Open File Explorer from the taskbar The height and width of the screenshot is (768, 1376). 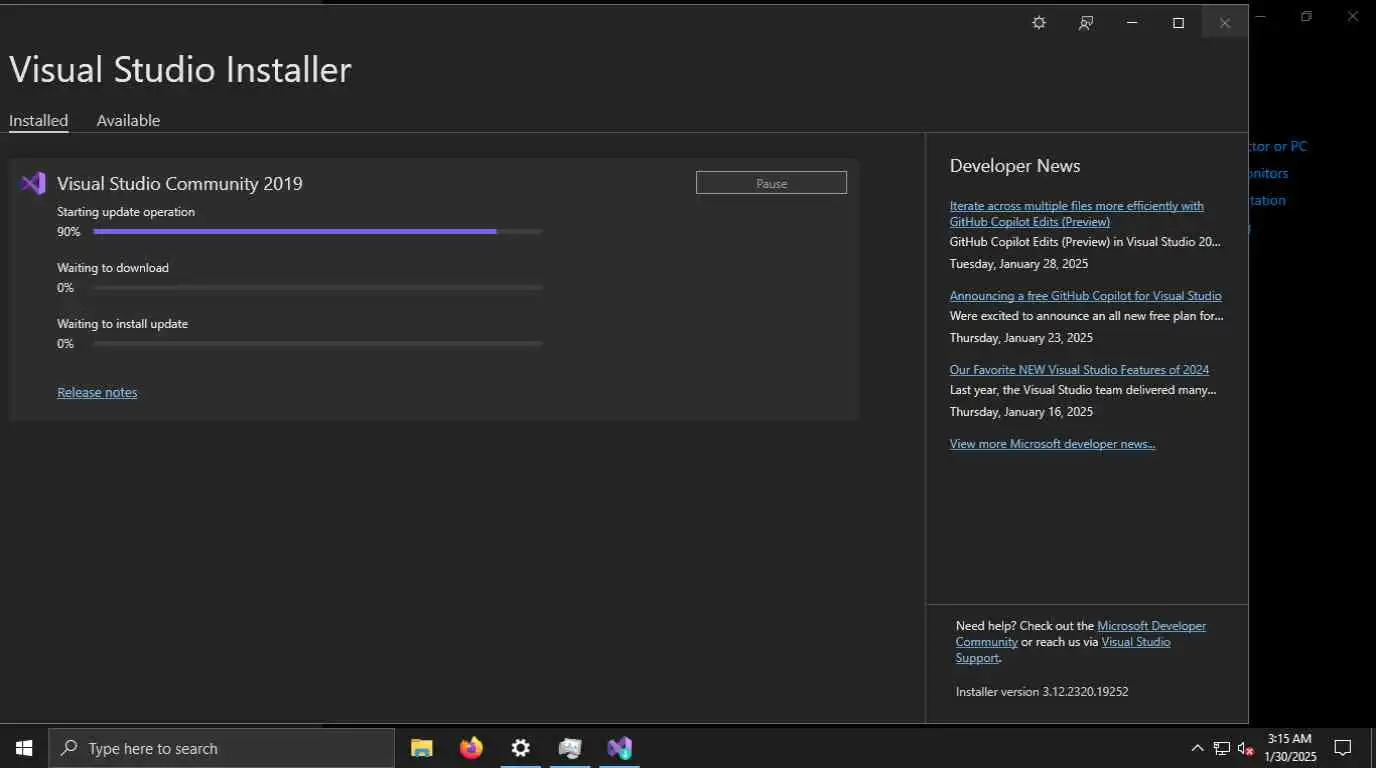tap(422, 748)
